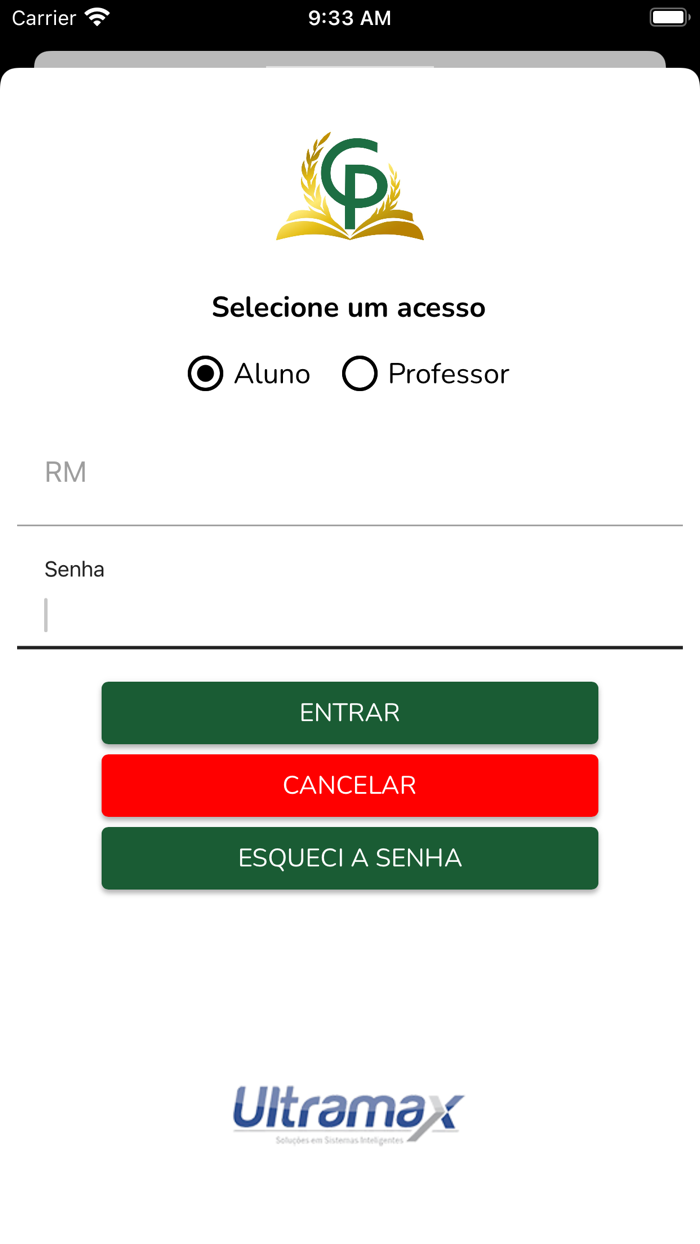
Task: Tap the word Aluno beside its radio
Action: tap(272, 374)
